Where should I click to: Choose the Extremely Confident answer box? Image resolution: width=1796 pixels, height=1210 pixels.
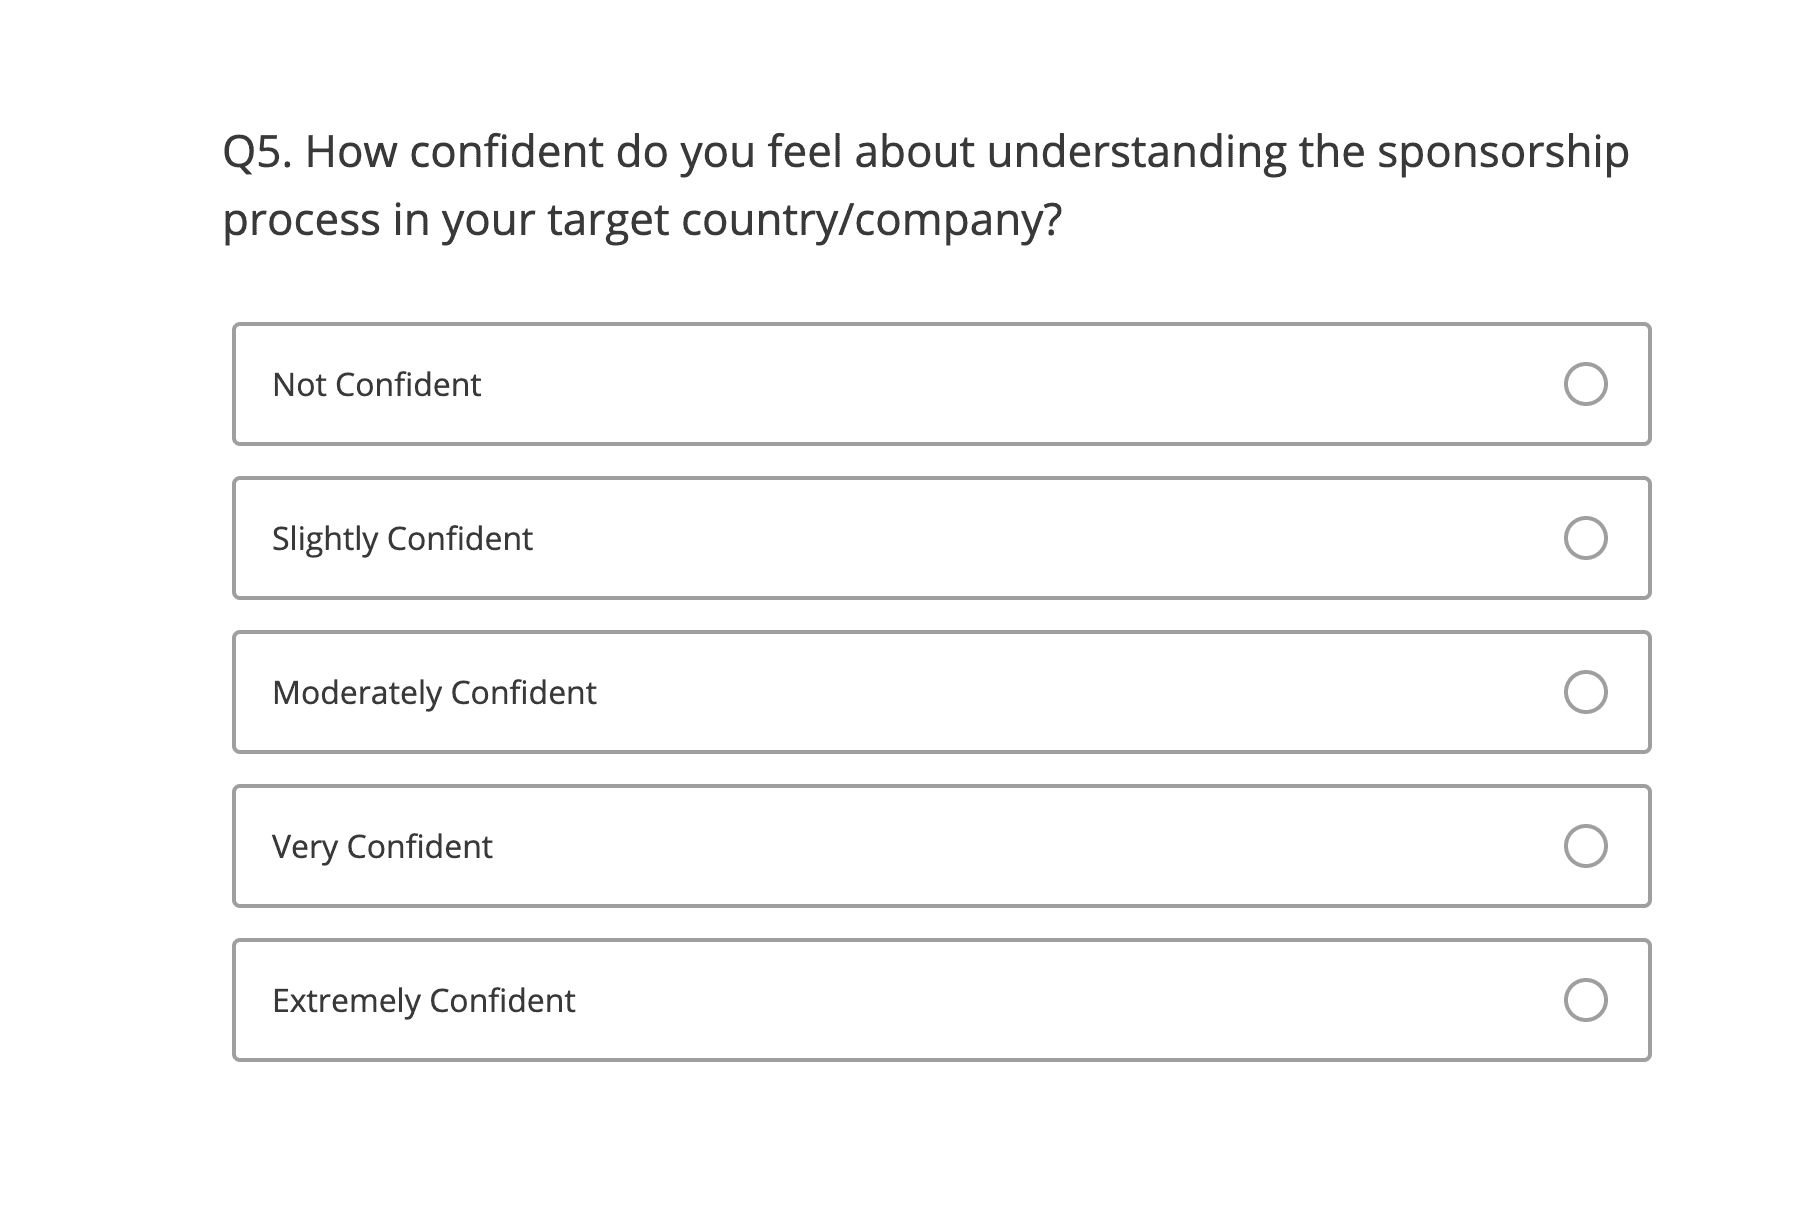click(941, 1000)
